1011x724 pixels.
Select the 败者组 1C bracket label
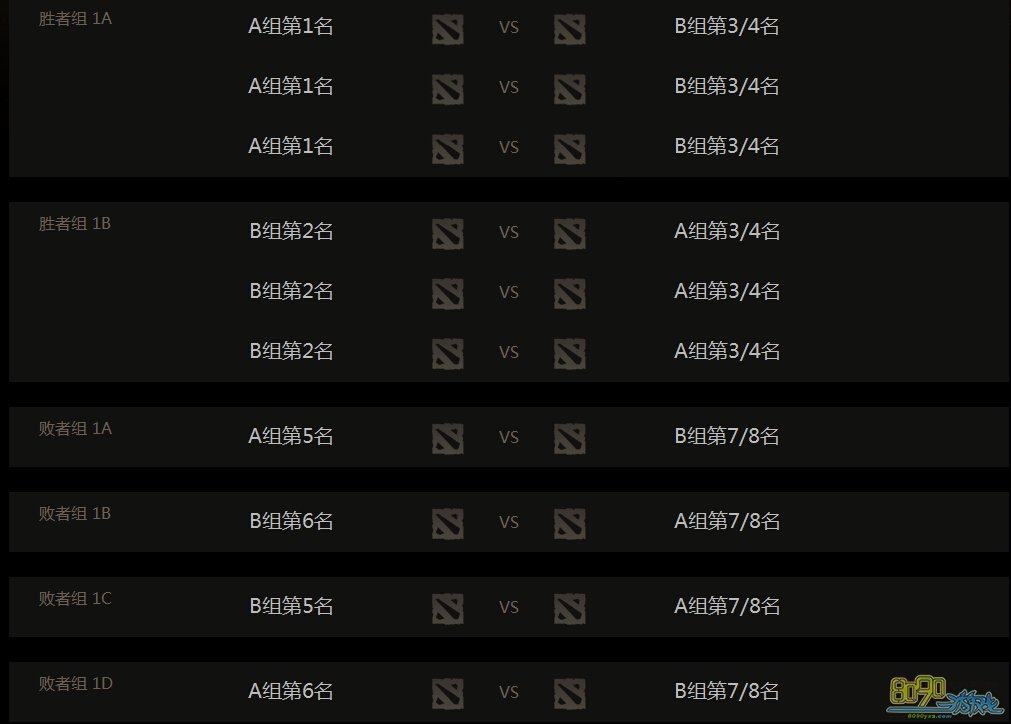click(75, 598)
